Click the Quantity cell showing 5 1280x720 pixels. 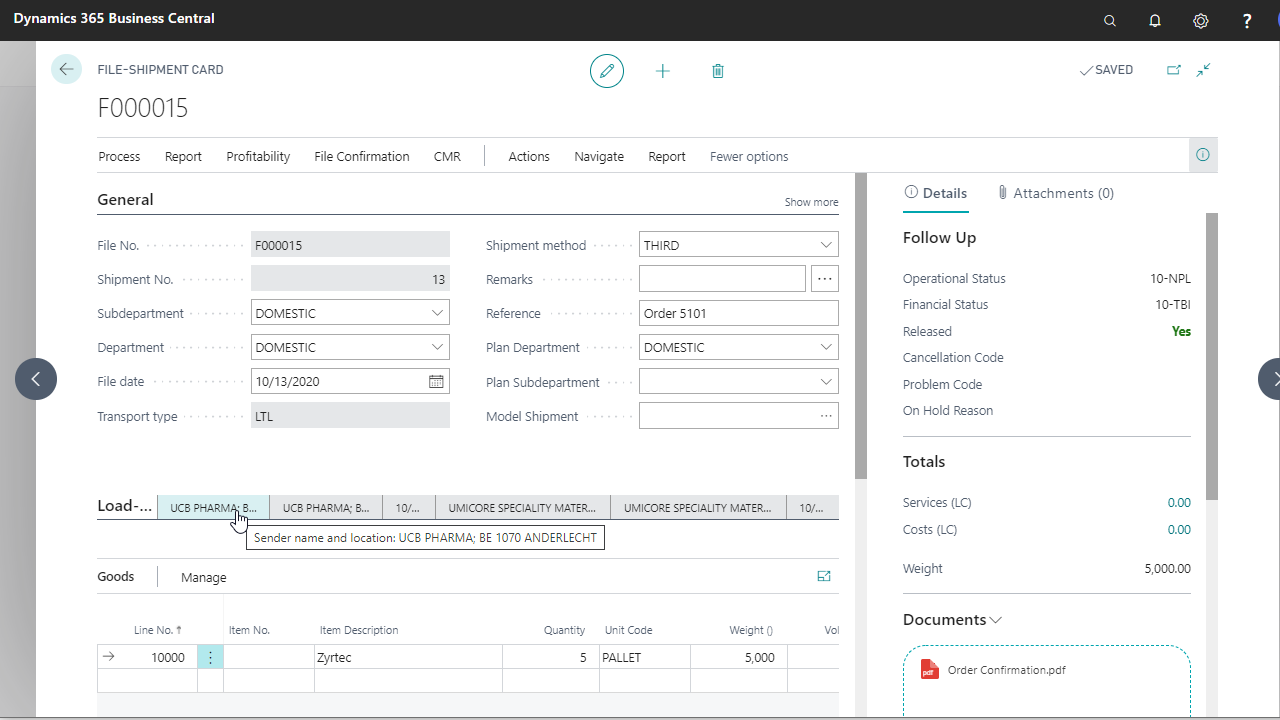pyautogui.click(x=551, y=657)
